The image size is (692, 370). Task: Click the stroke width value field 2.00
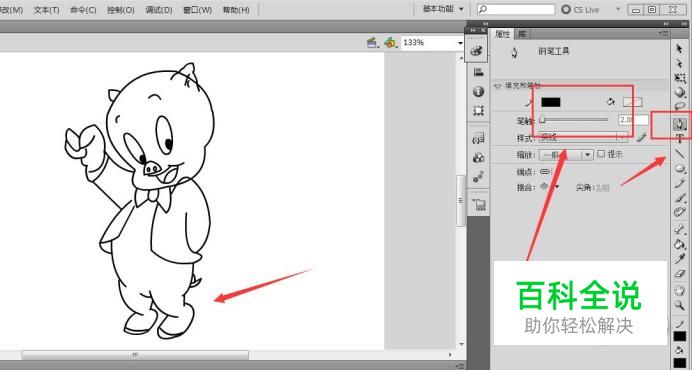click(633, 120)
